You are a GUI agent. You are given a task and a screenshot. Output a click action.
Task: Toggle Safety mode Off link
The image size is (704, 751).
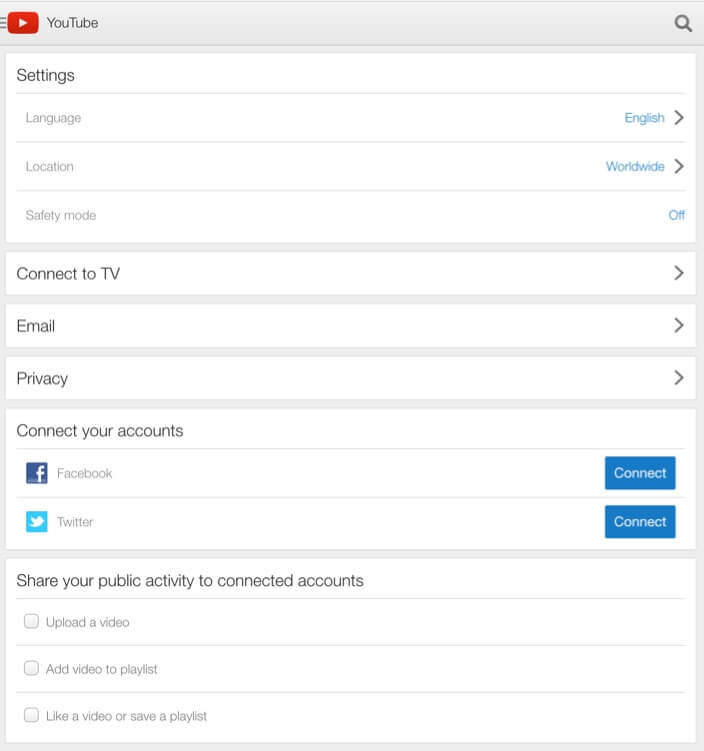coord(676,215)
